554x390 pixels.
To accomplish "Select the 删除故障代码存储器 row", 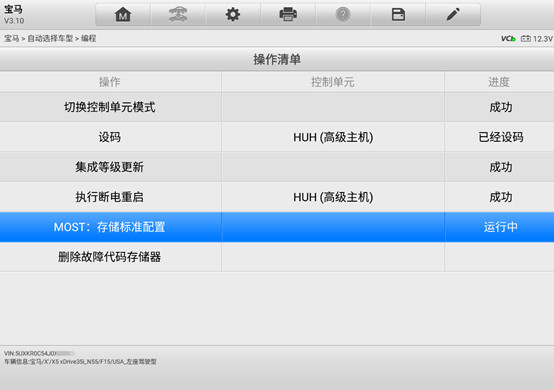I will pyautogui.click(x=277, y=257).
